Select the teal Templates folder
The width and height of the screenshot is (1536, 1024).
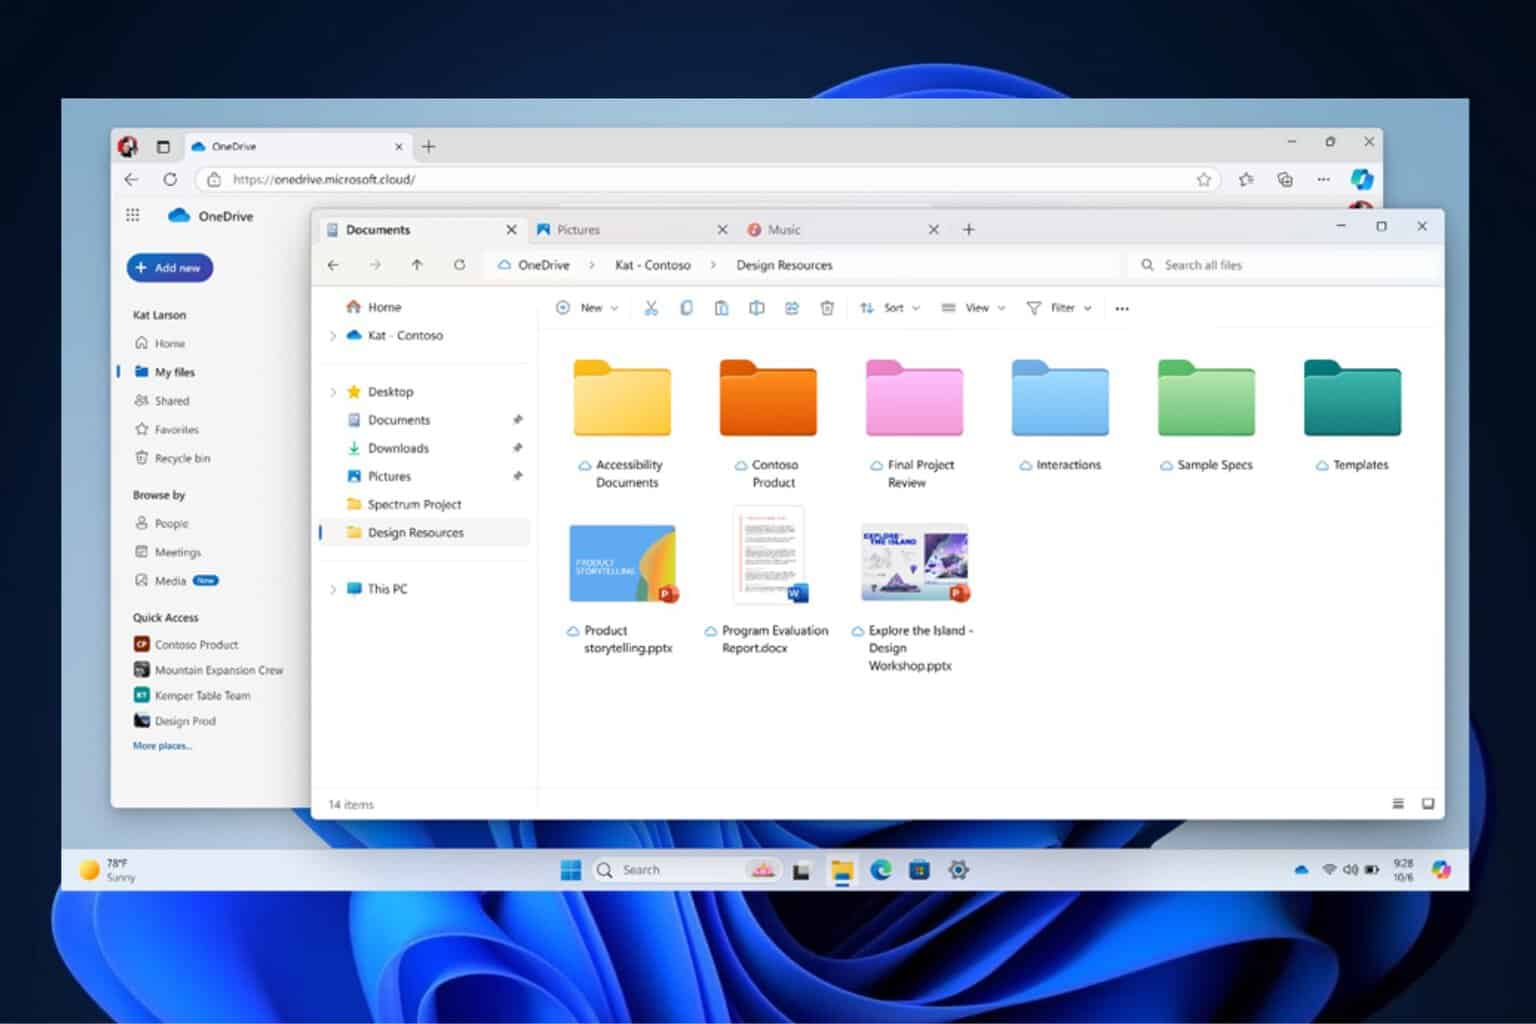pyautogui.click(x=1352, y=415)
